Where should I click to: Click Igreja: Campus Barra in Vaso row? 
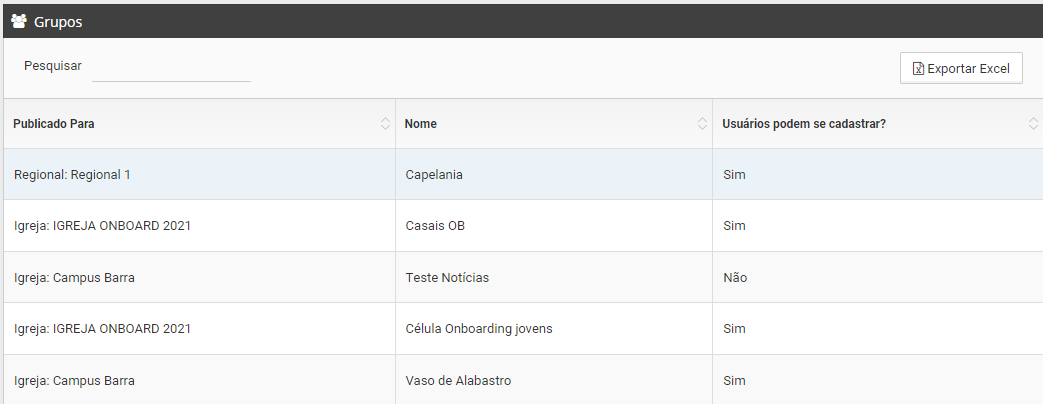(74, 381)
